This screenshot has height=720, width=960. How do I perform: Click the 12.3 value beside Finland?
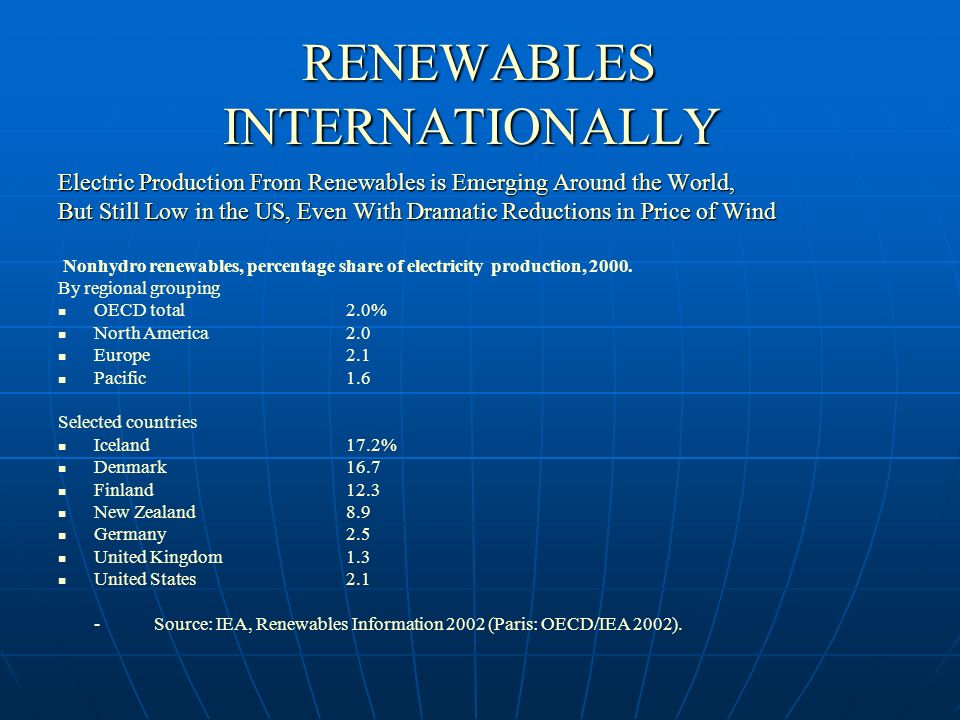coord(363,490)
